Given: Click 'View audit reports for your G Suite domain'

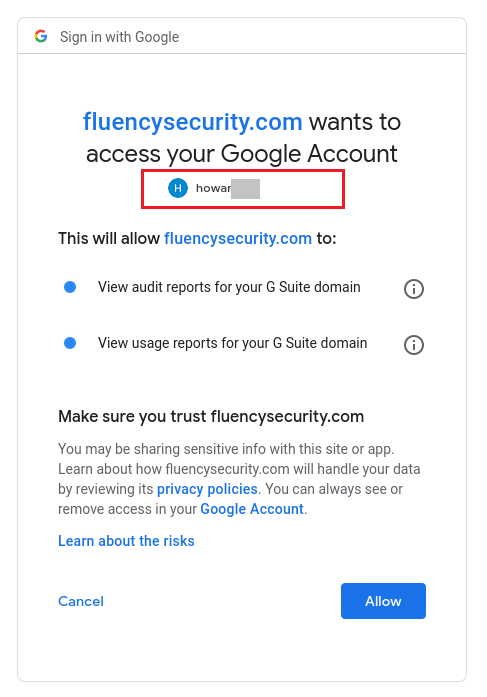Looking at the screenshot, I should tap(229, 287).
